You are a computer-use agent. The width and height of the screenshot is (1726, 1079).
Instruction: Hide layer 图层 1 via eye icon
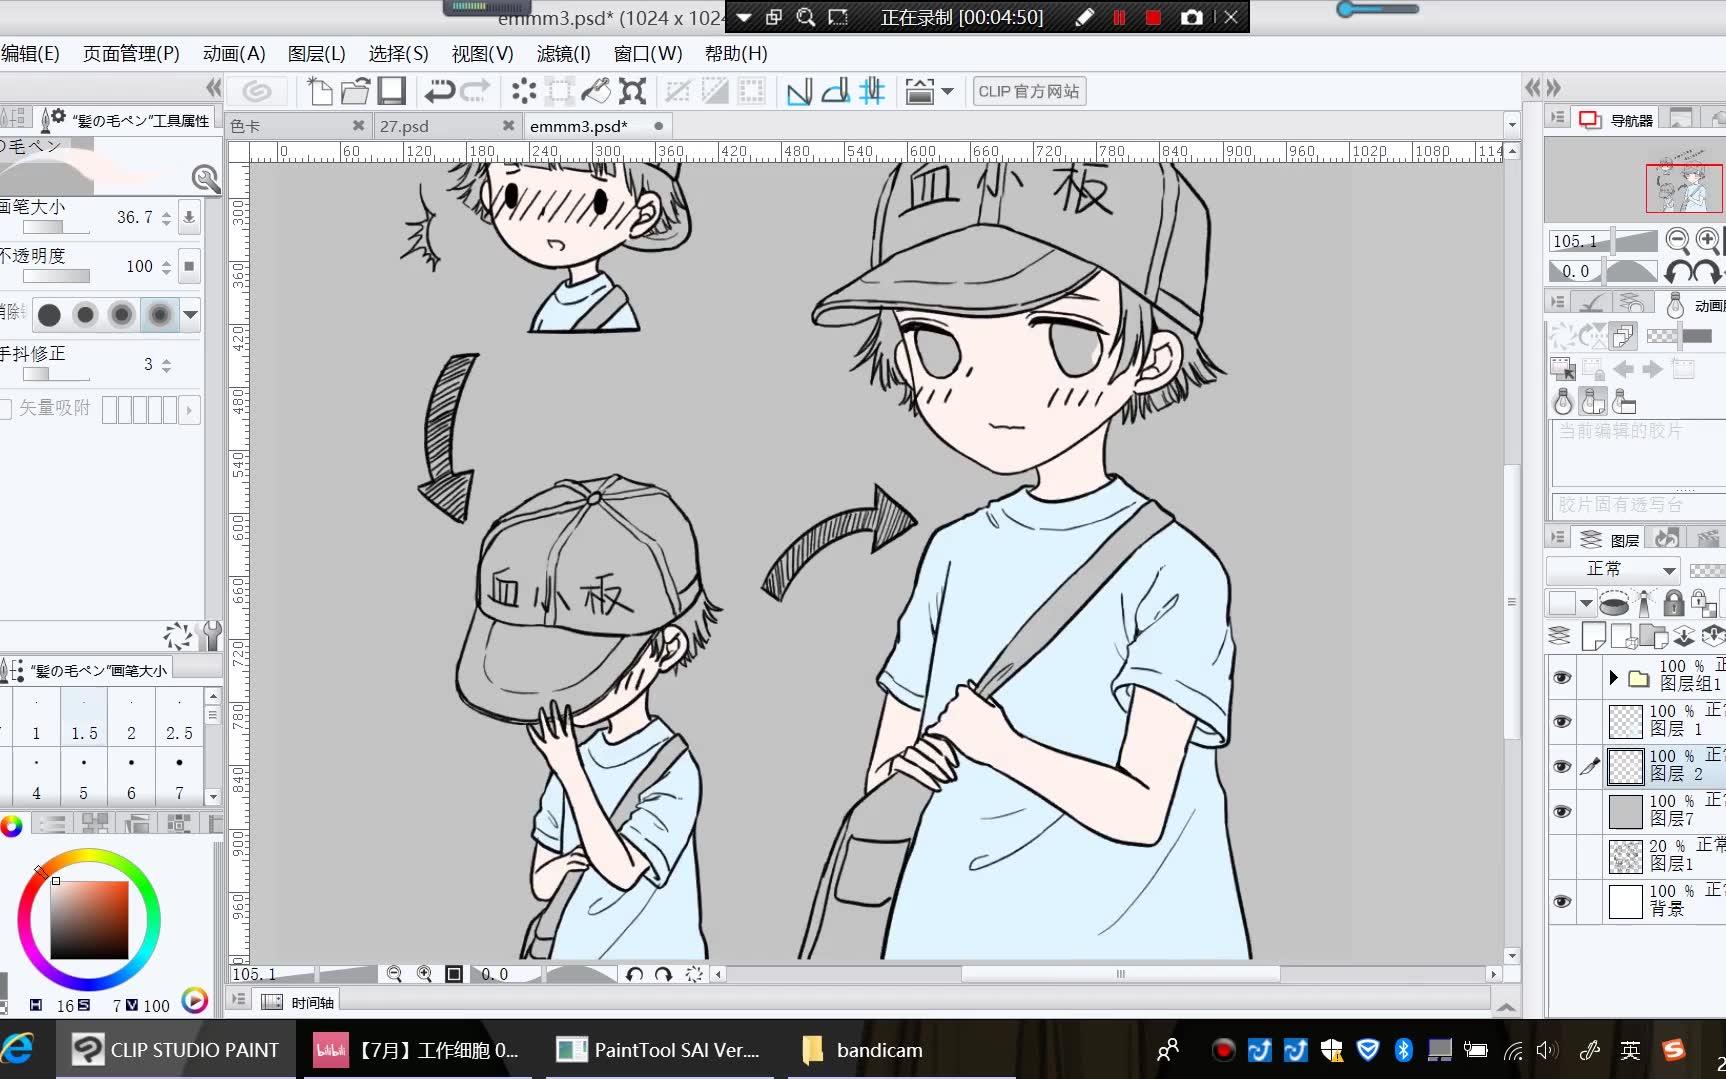(1562, 722)
